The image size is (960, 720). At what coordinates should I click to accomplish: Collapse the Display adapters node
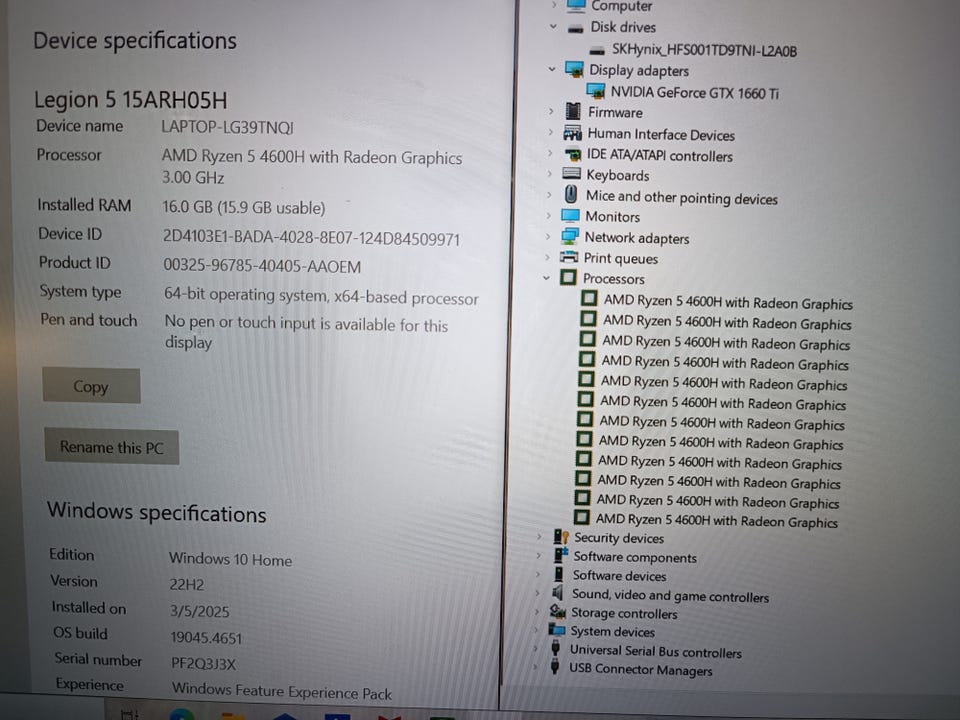point(552,69)
